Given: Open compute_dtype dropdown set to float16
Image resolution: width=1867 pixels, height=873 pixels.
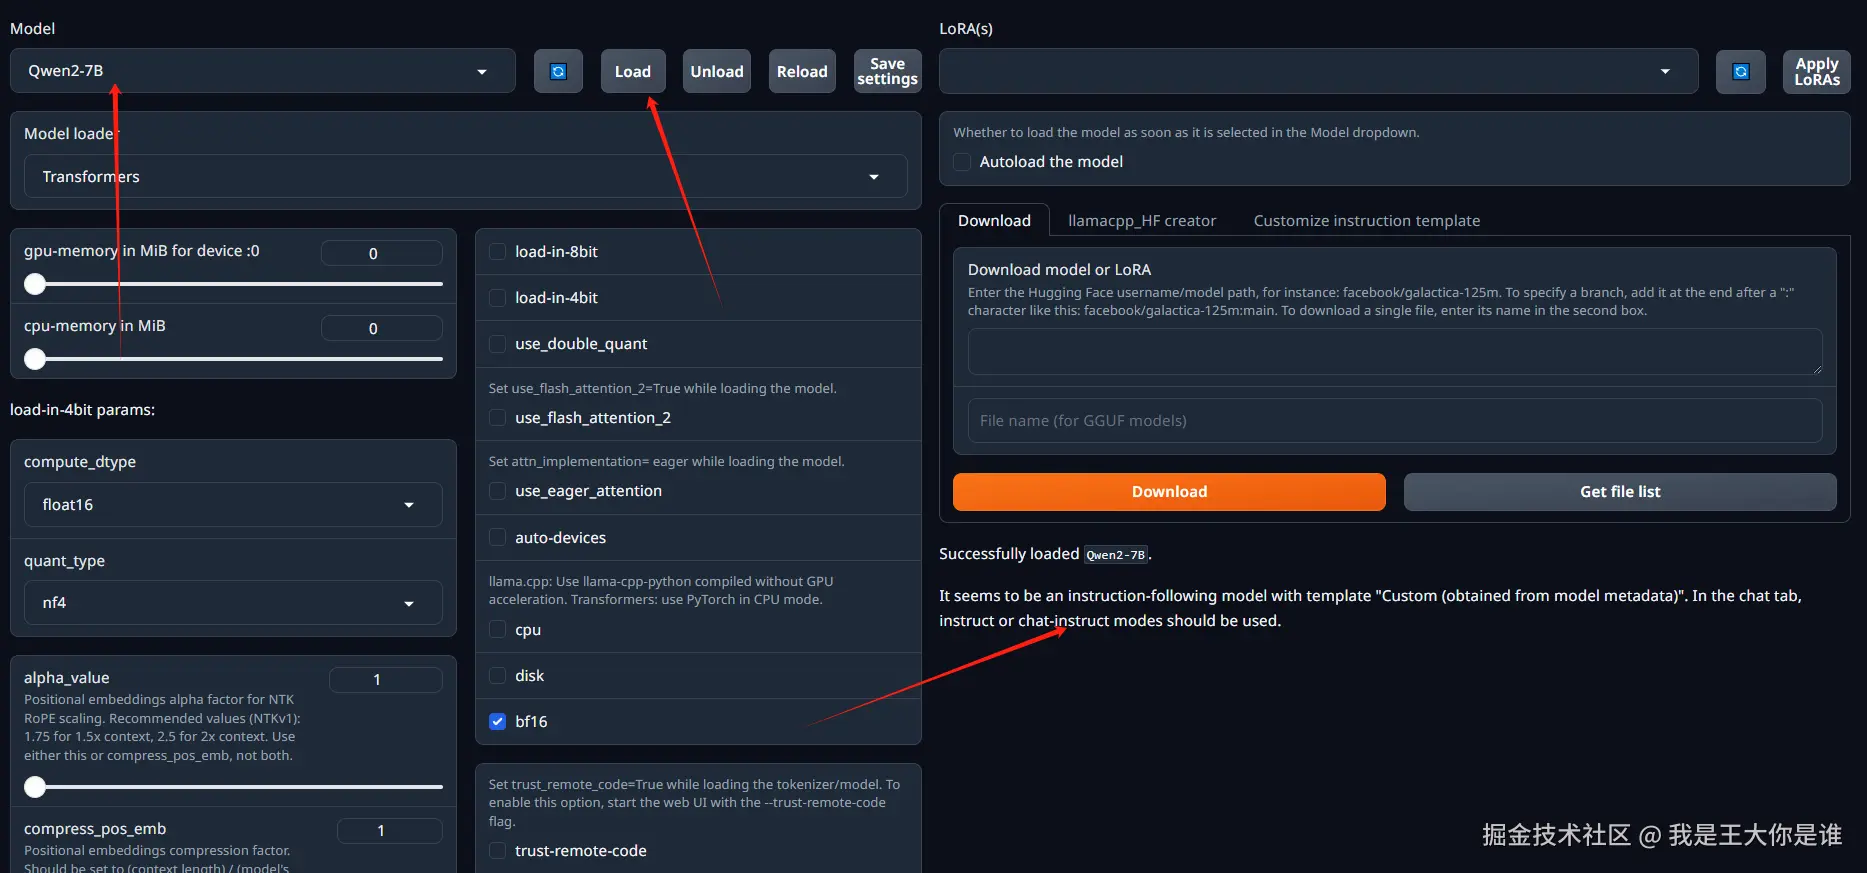Looking at the screenshot, I should (233, 504).
